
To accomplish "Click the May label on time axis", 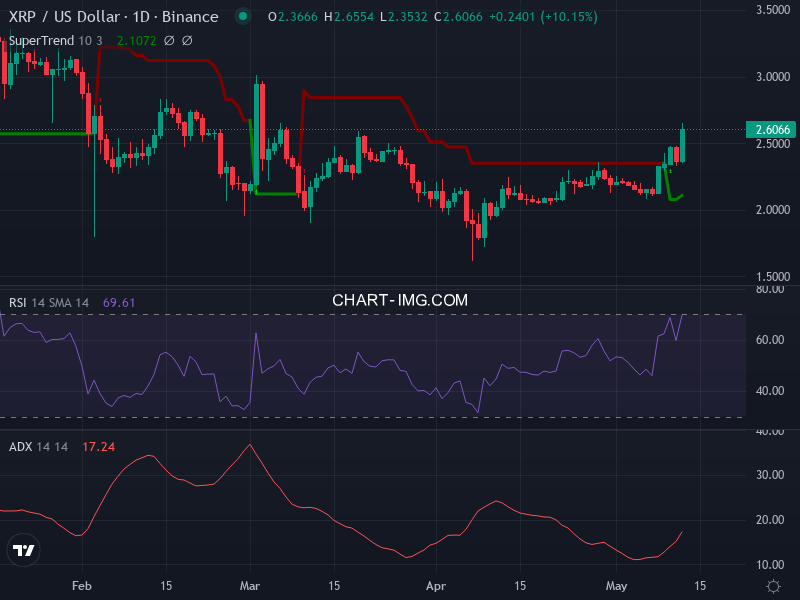I will pyautogui.click(x=616, y=586).
